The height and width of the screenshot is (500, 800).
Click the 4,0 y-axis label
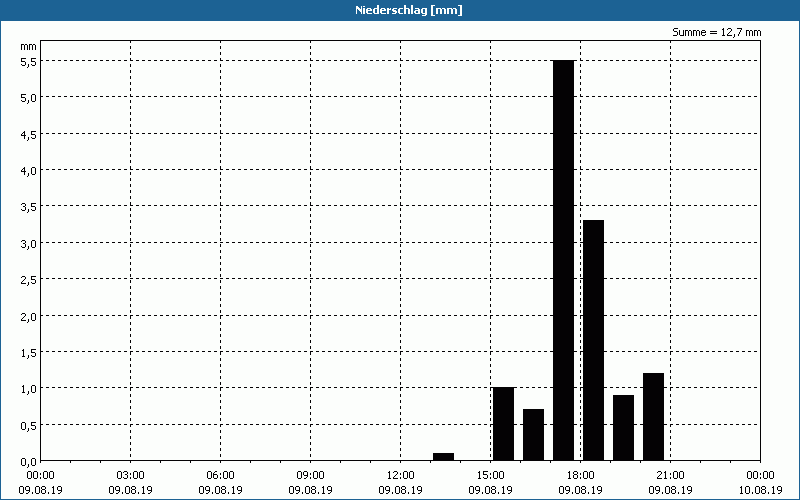(x=28, y=170)
